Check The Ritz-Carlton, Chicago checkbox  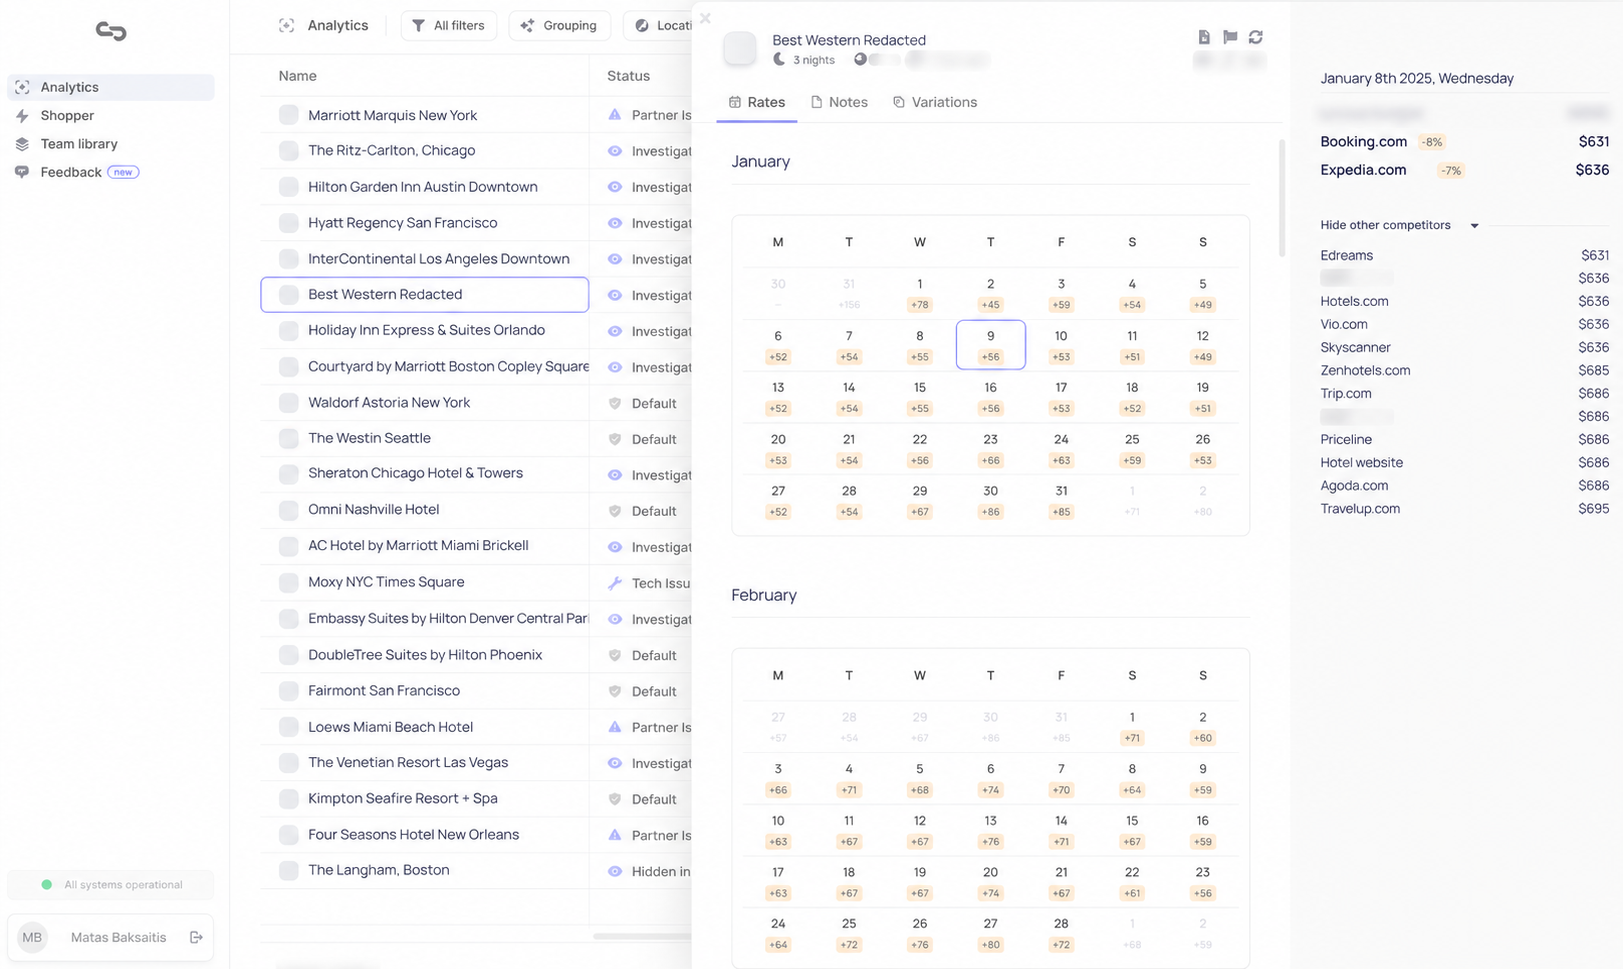pyautogui.click(x=289, y=151)
